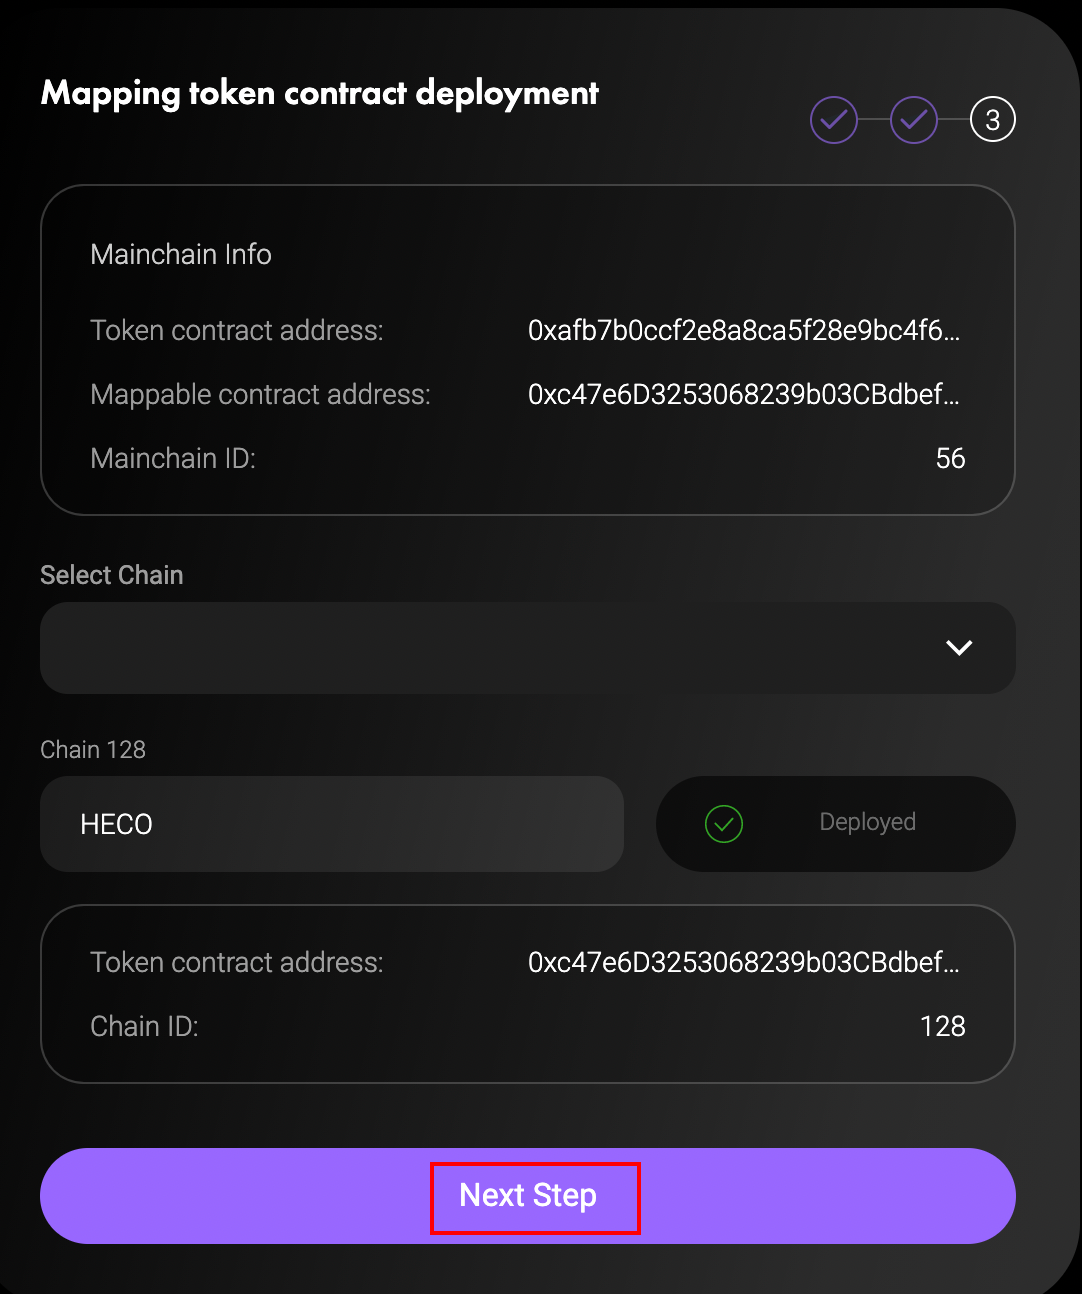Click the green Deployed checkmark icon

click(724, 824)
